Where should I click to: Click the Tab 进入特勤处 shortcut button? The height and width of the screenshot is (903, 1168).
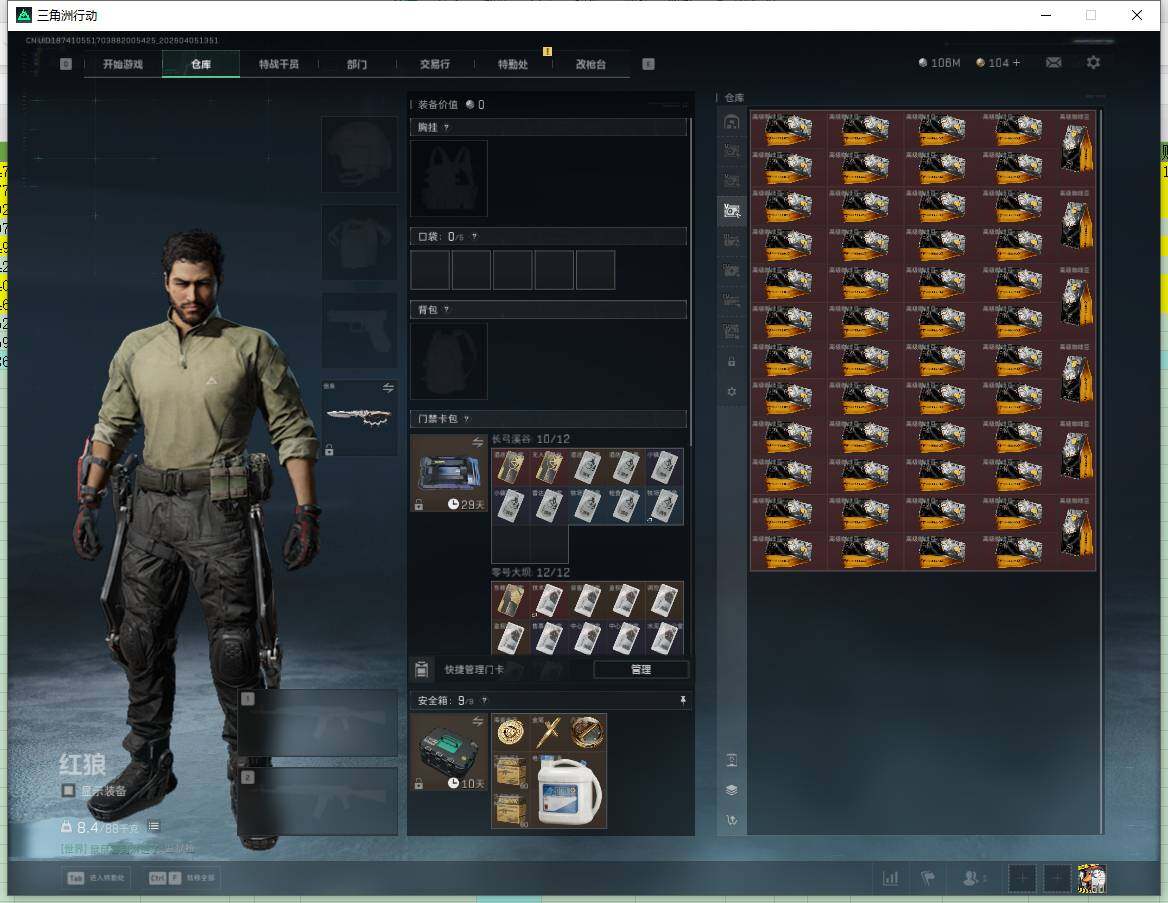click(x=98, y=878)
